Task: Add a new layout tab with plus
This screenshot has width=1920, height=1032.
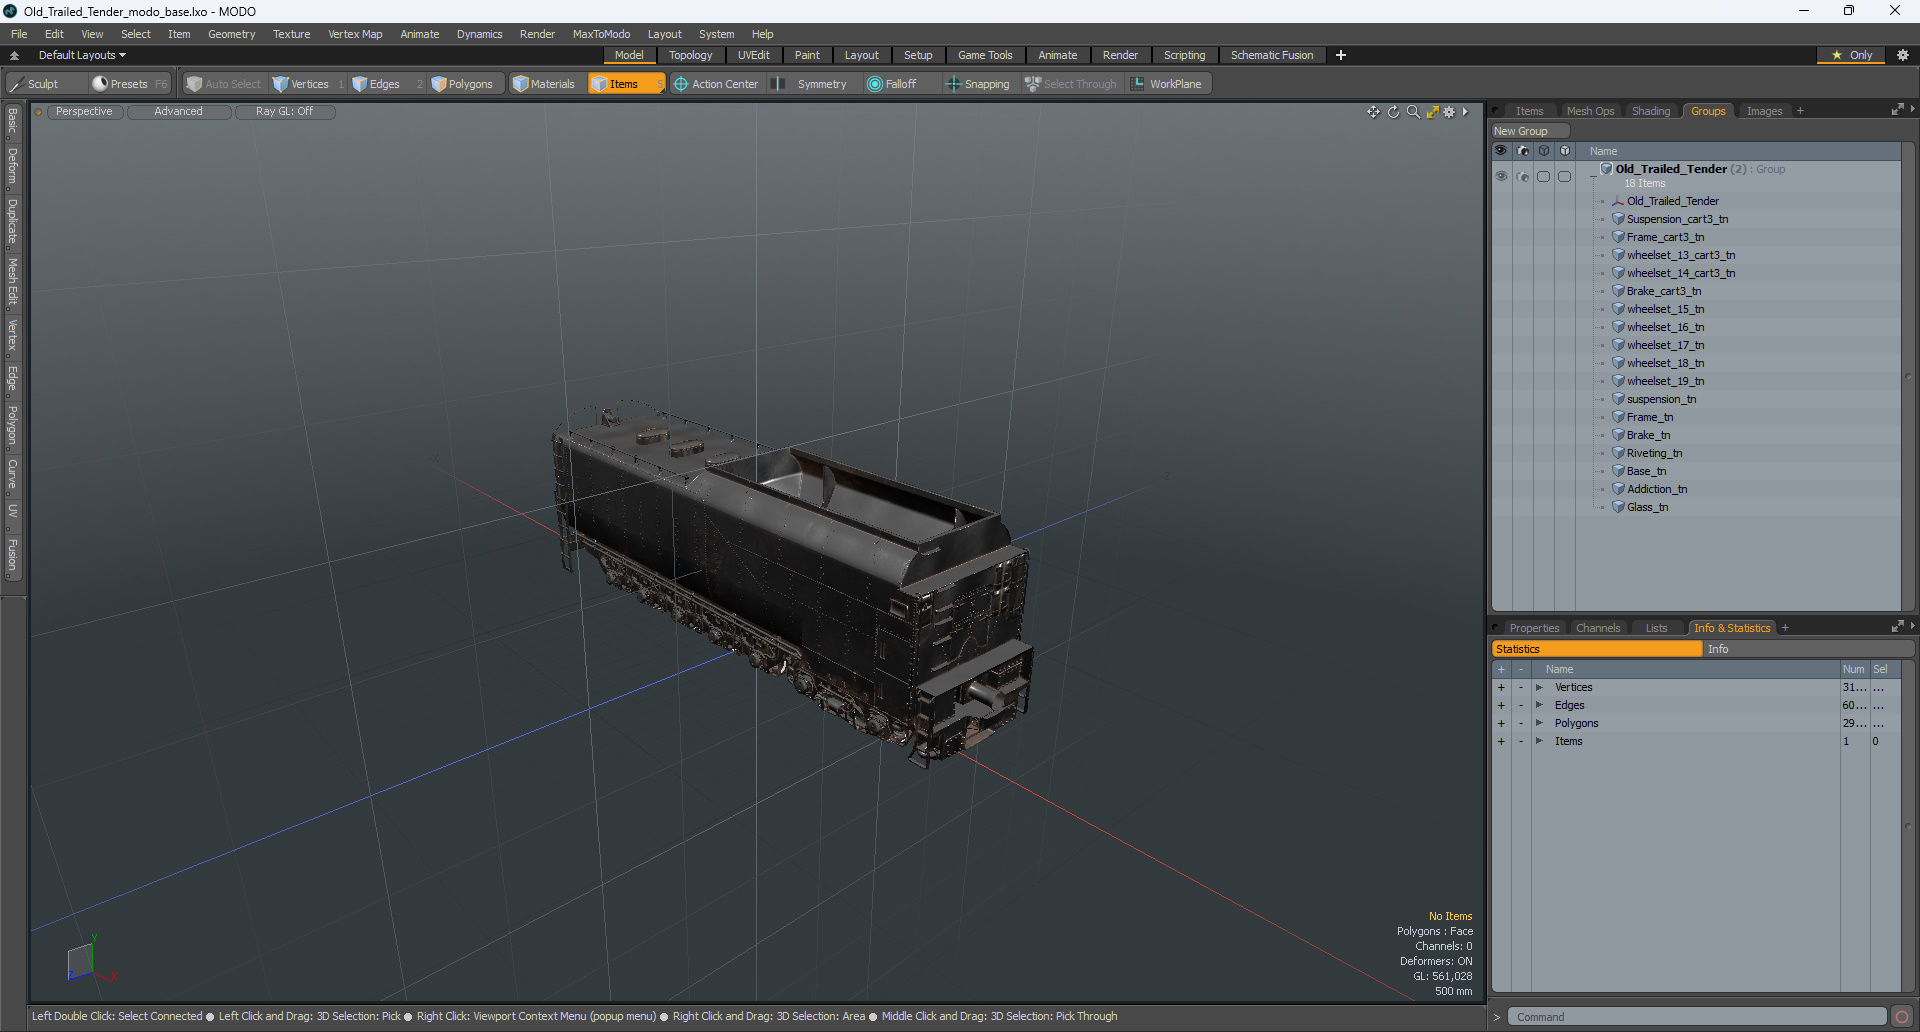Action: tap(1341, 55)
